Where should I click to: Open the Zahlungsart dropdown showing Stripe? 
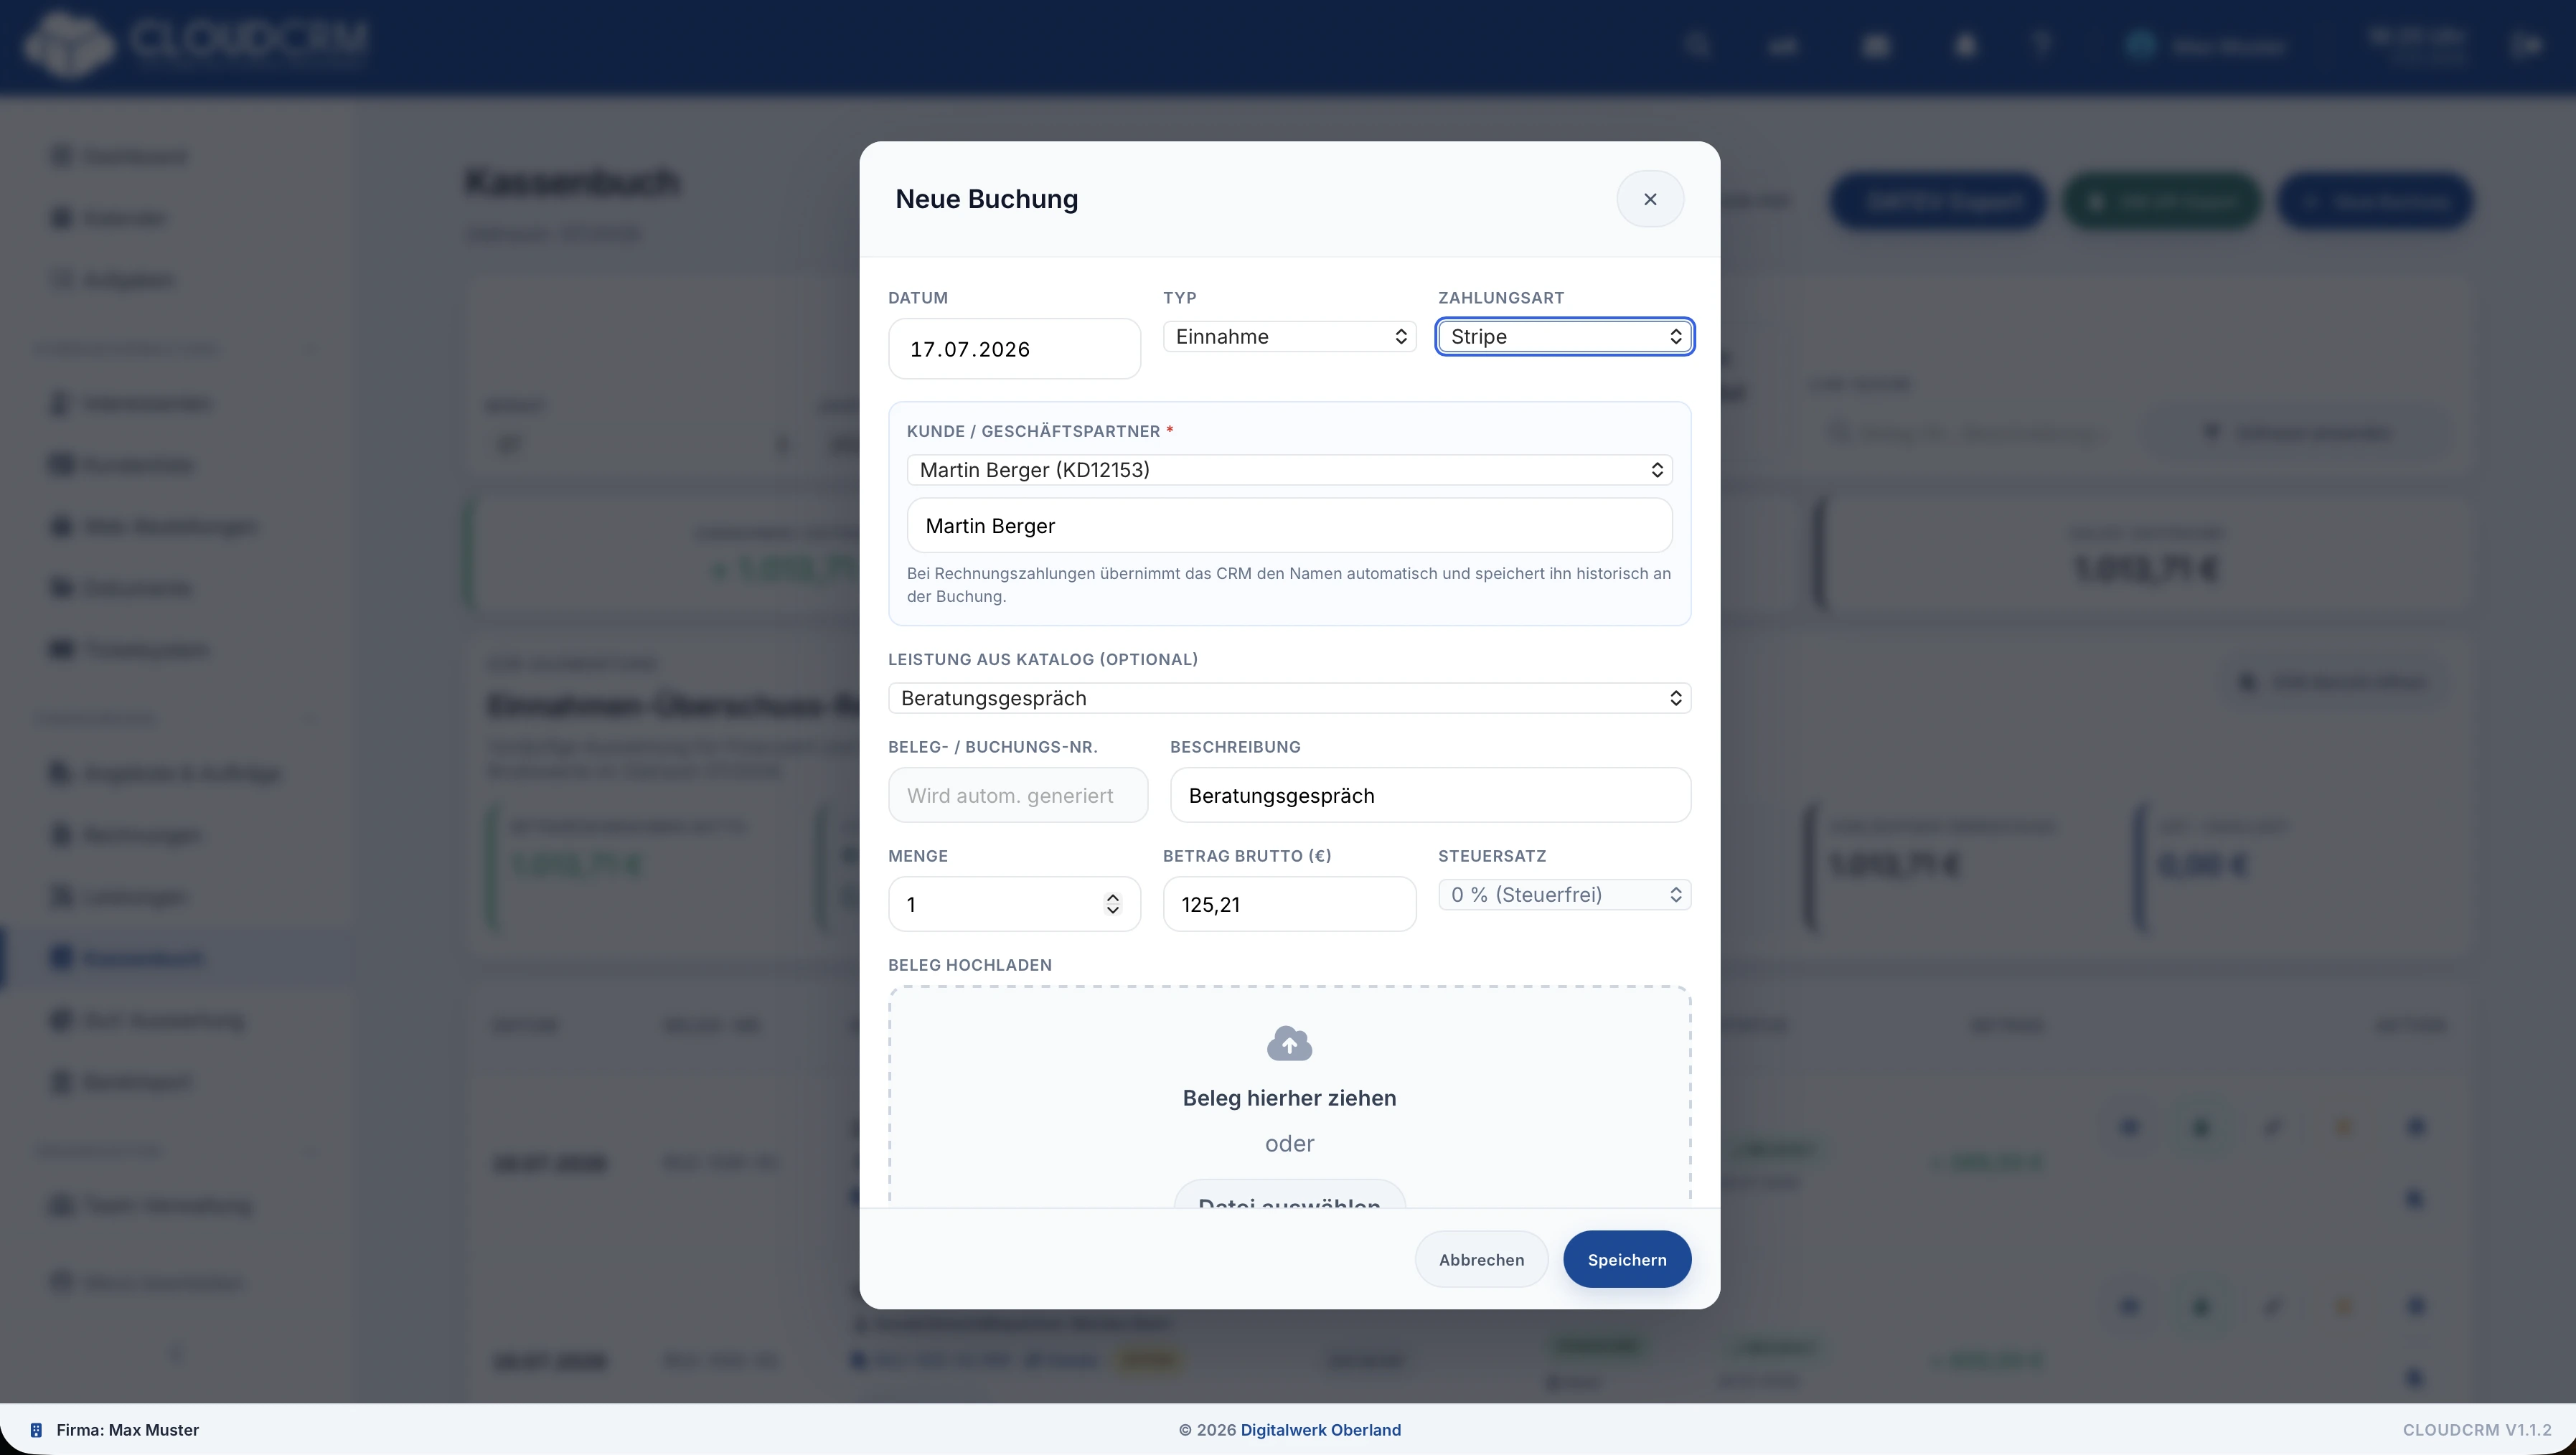1564,336
